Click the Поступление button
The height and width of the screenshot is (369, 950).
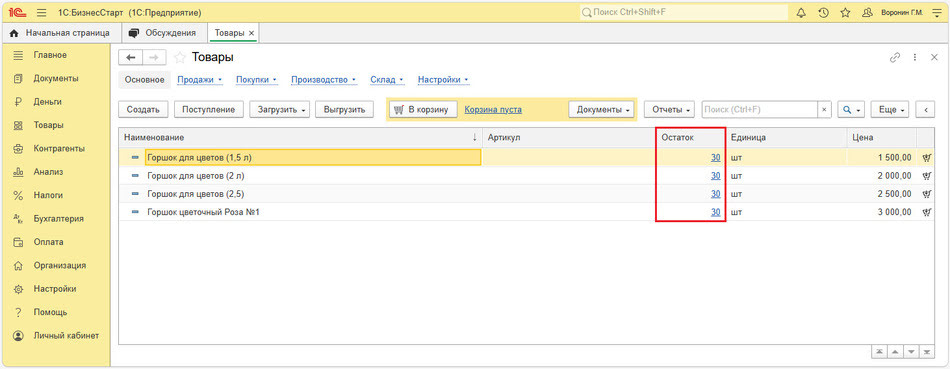point(209,110)
